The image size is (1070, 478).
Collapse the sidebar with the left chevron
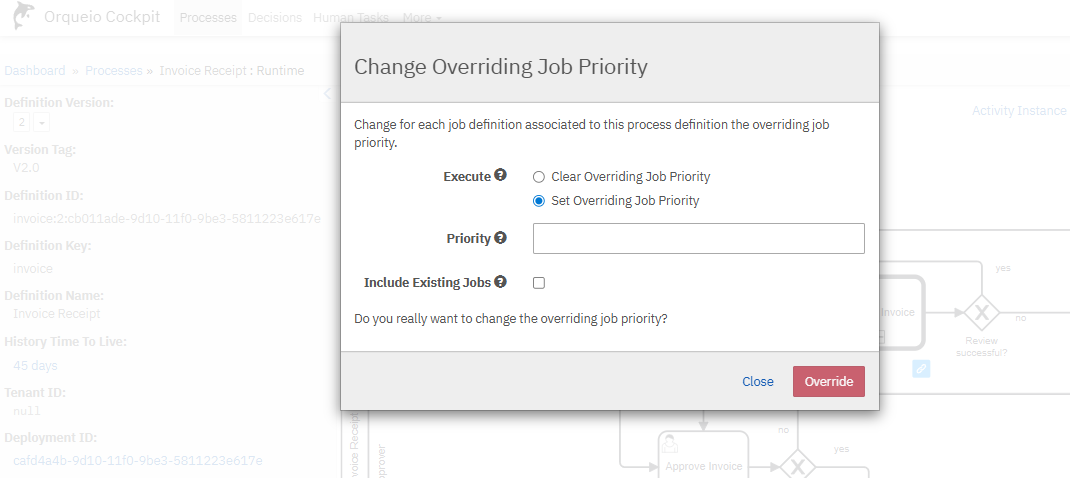click(327, 93)
